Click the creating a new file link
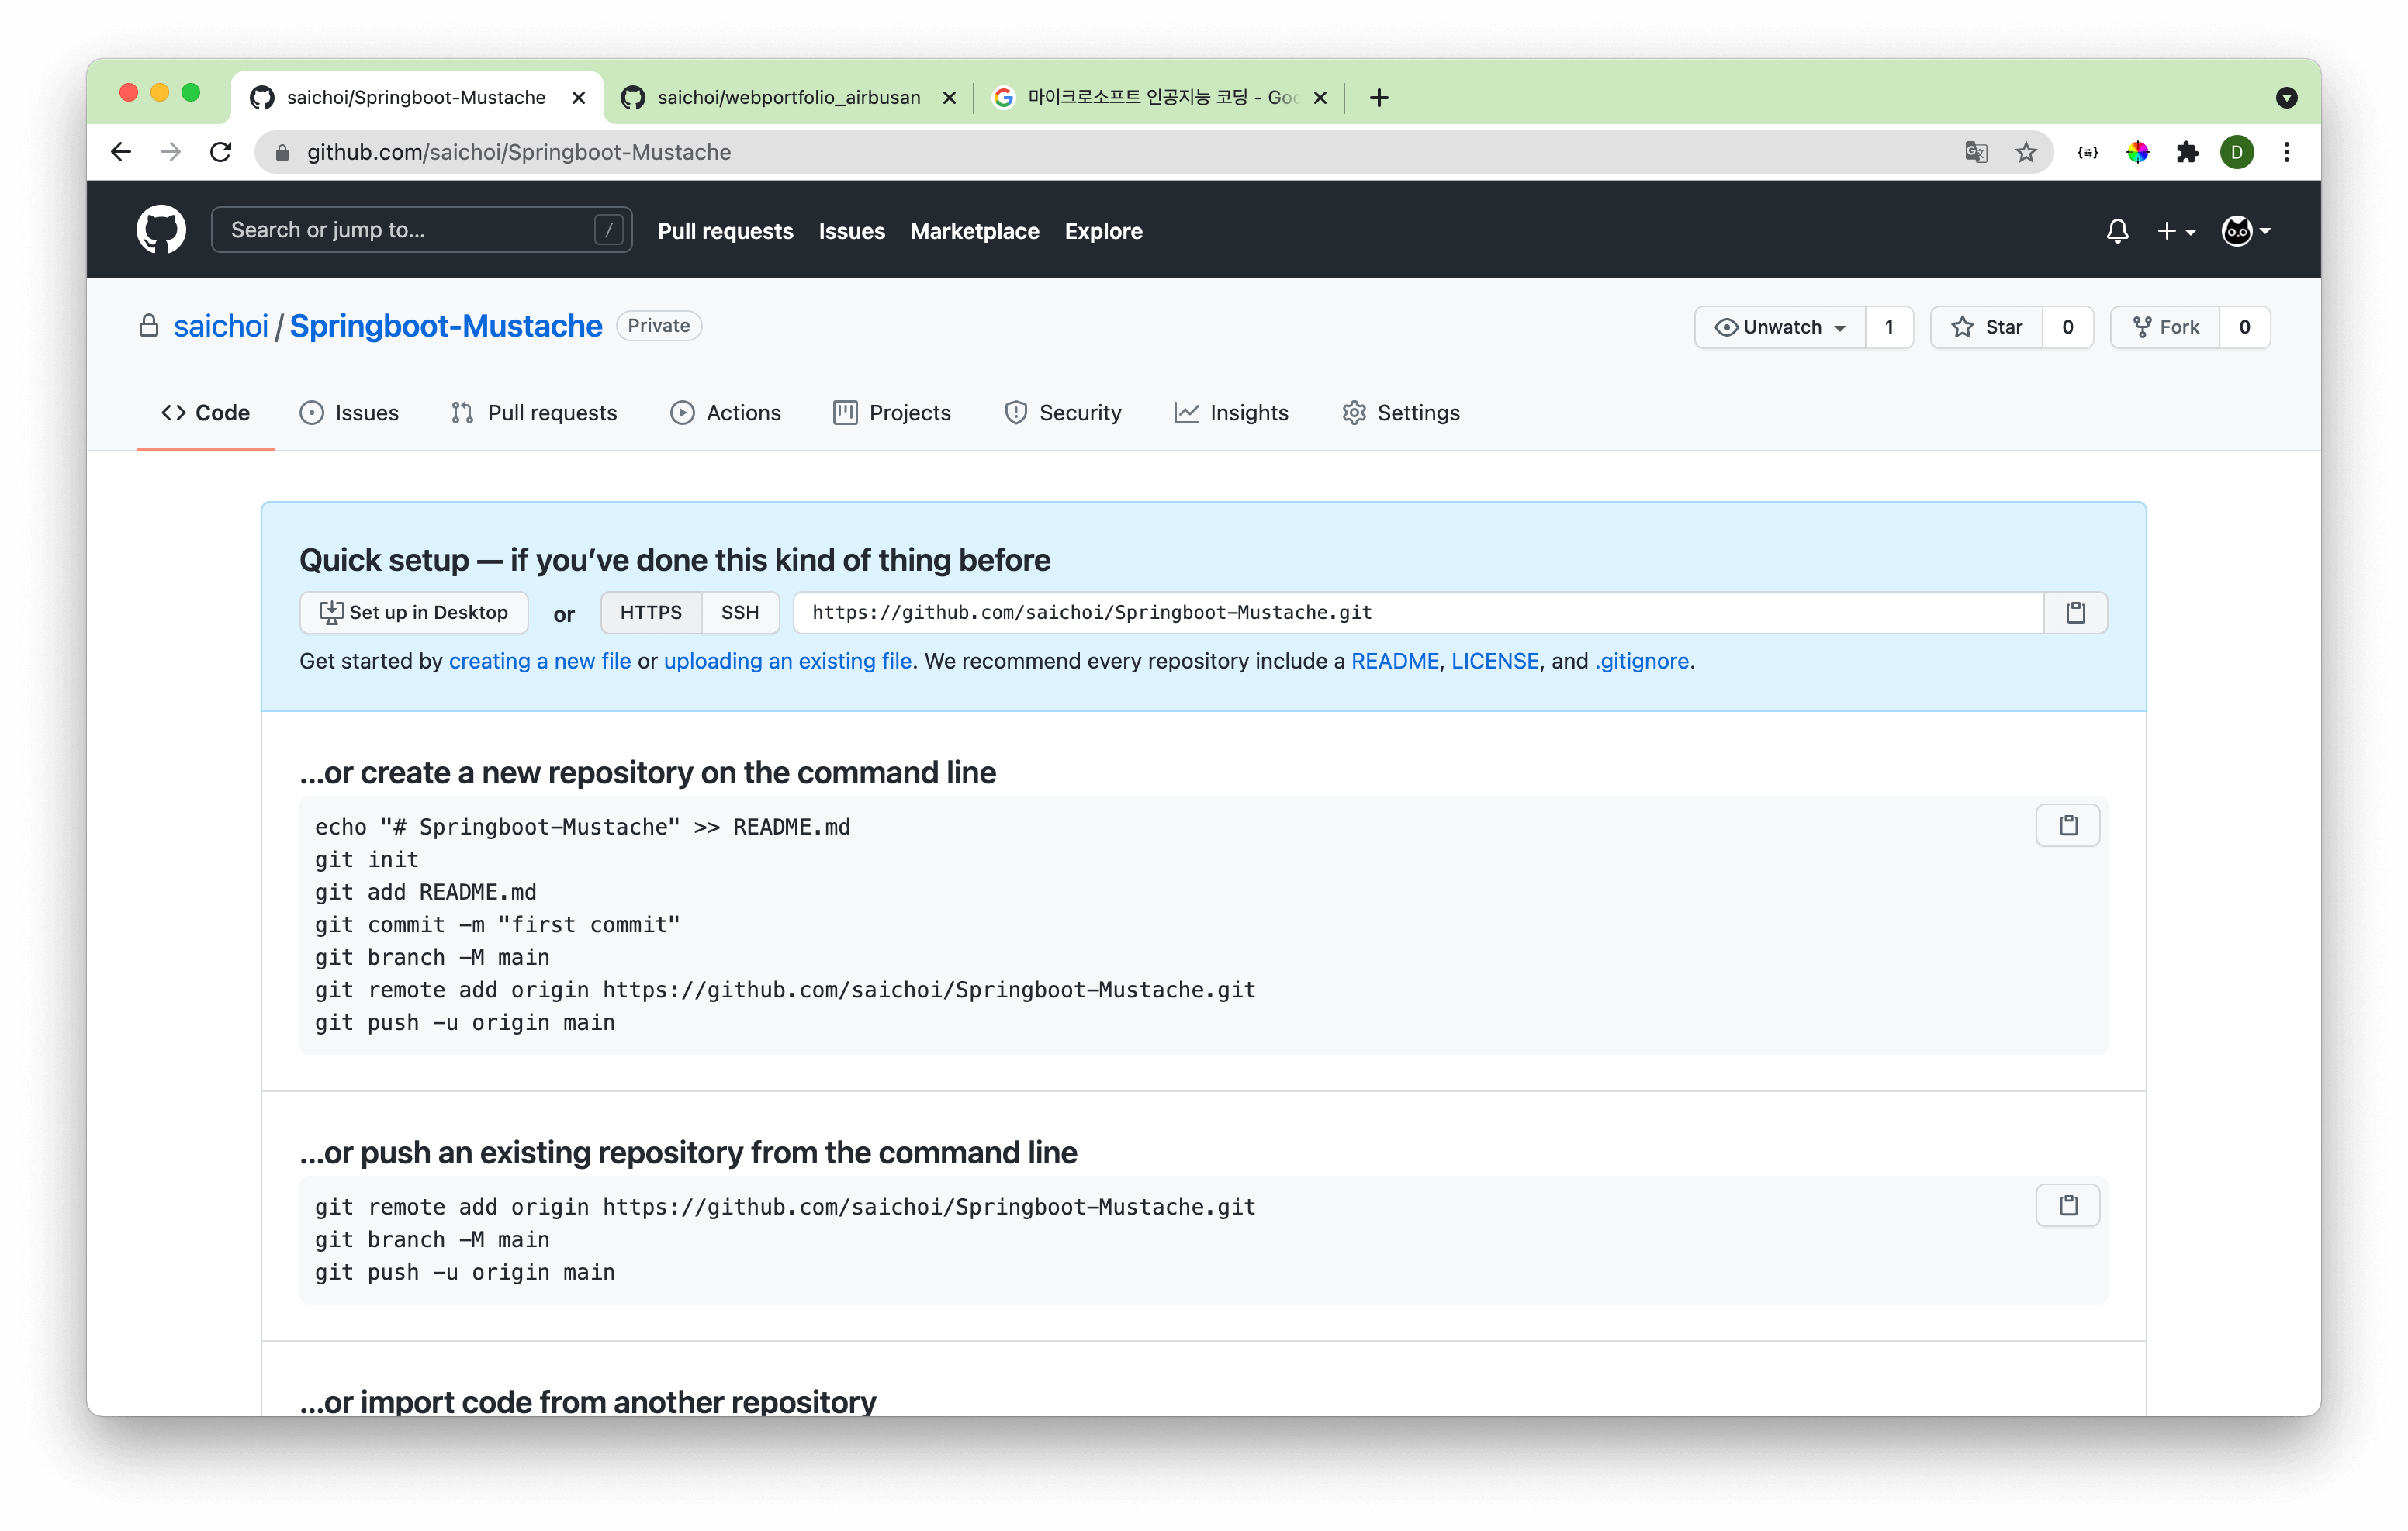The width and height of the screenshot is (2408, 1531). point(540,661)
